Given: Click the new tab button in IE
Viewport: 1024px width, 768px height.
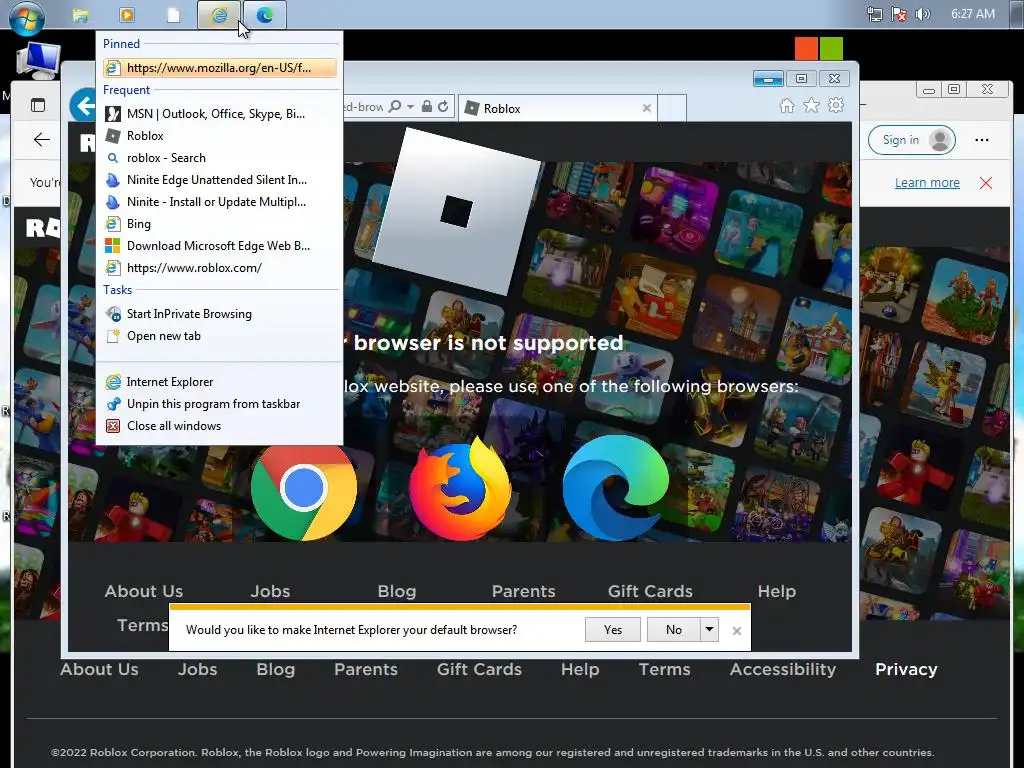Looking at the screenshot, I should tap(672, 108).
